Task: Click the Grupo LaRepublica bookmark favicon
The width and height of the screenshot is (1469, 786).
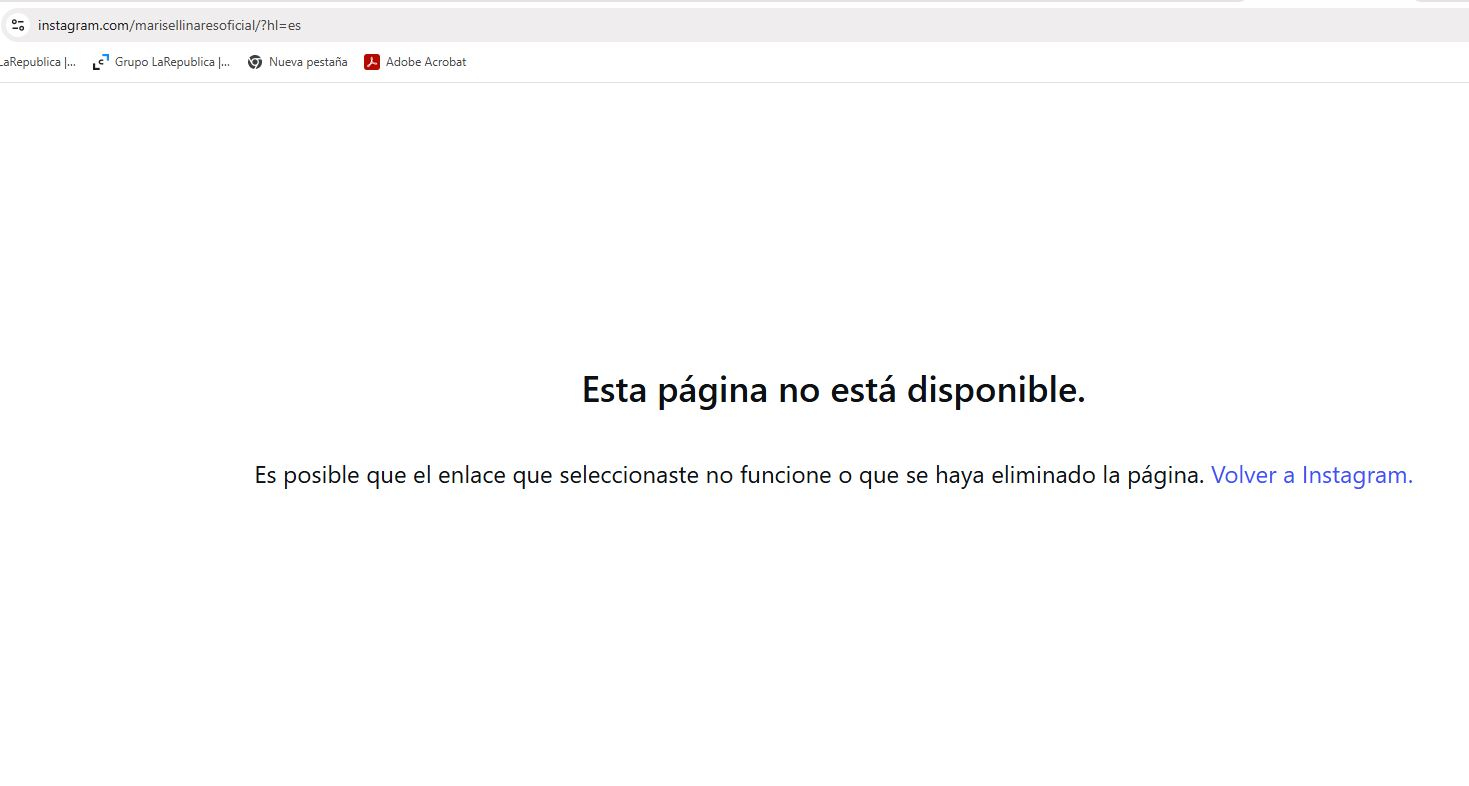Action: pos(100,62)
